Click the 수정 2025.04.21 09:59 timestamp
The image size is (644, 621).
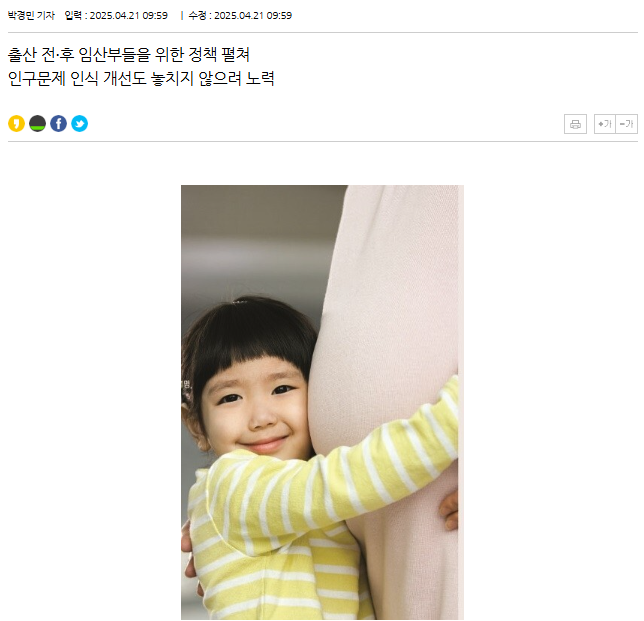pos(240,16)
